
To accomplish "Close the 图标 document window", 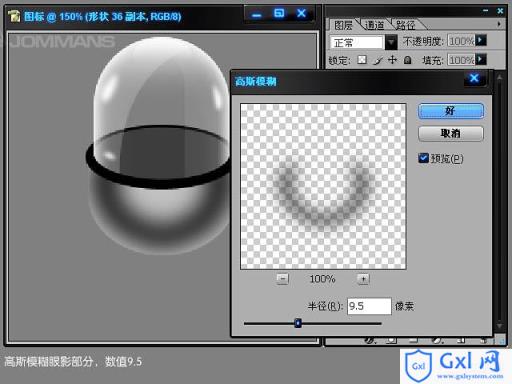I will pos(301,14).
